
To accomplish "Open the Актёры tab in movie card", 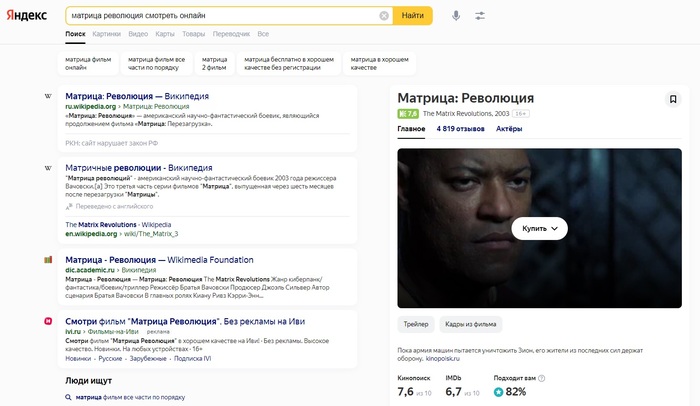I will coord(509,129).
